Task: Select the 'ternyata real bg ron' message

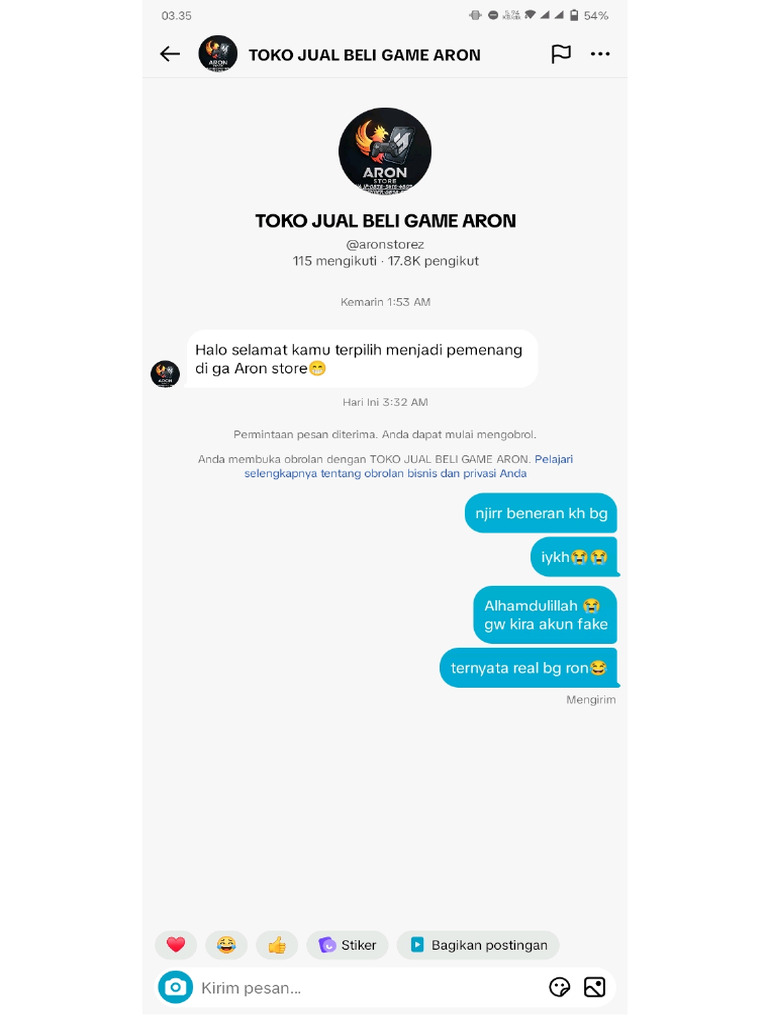Action: pos(528,667)
